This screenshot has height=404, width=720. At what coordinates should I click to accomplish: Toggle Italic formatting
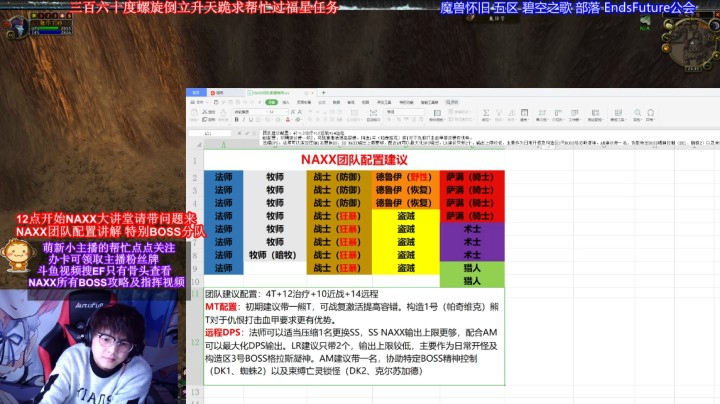click(x=244, y=119)
